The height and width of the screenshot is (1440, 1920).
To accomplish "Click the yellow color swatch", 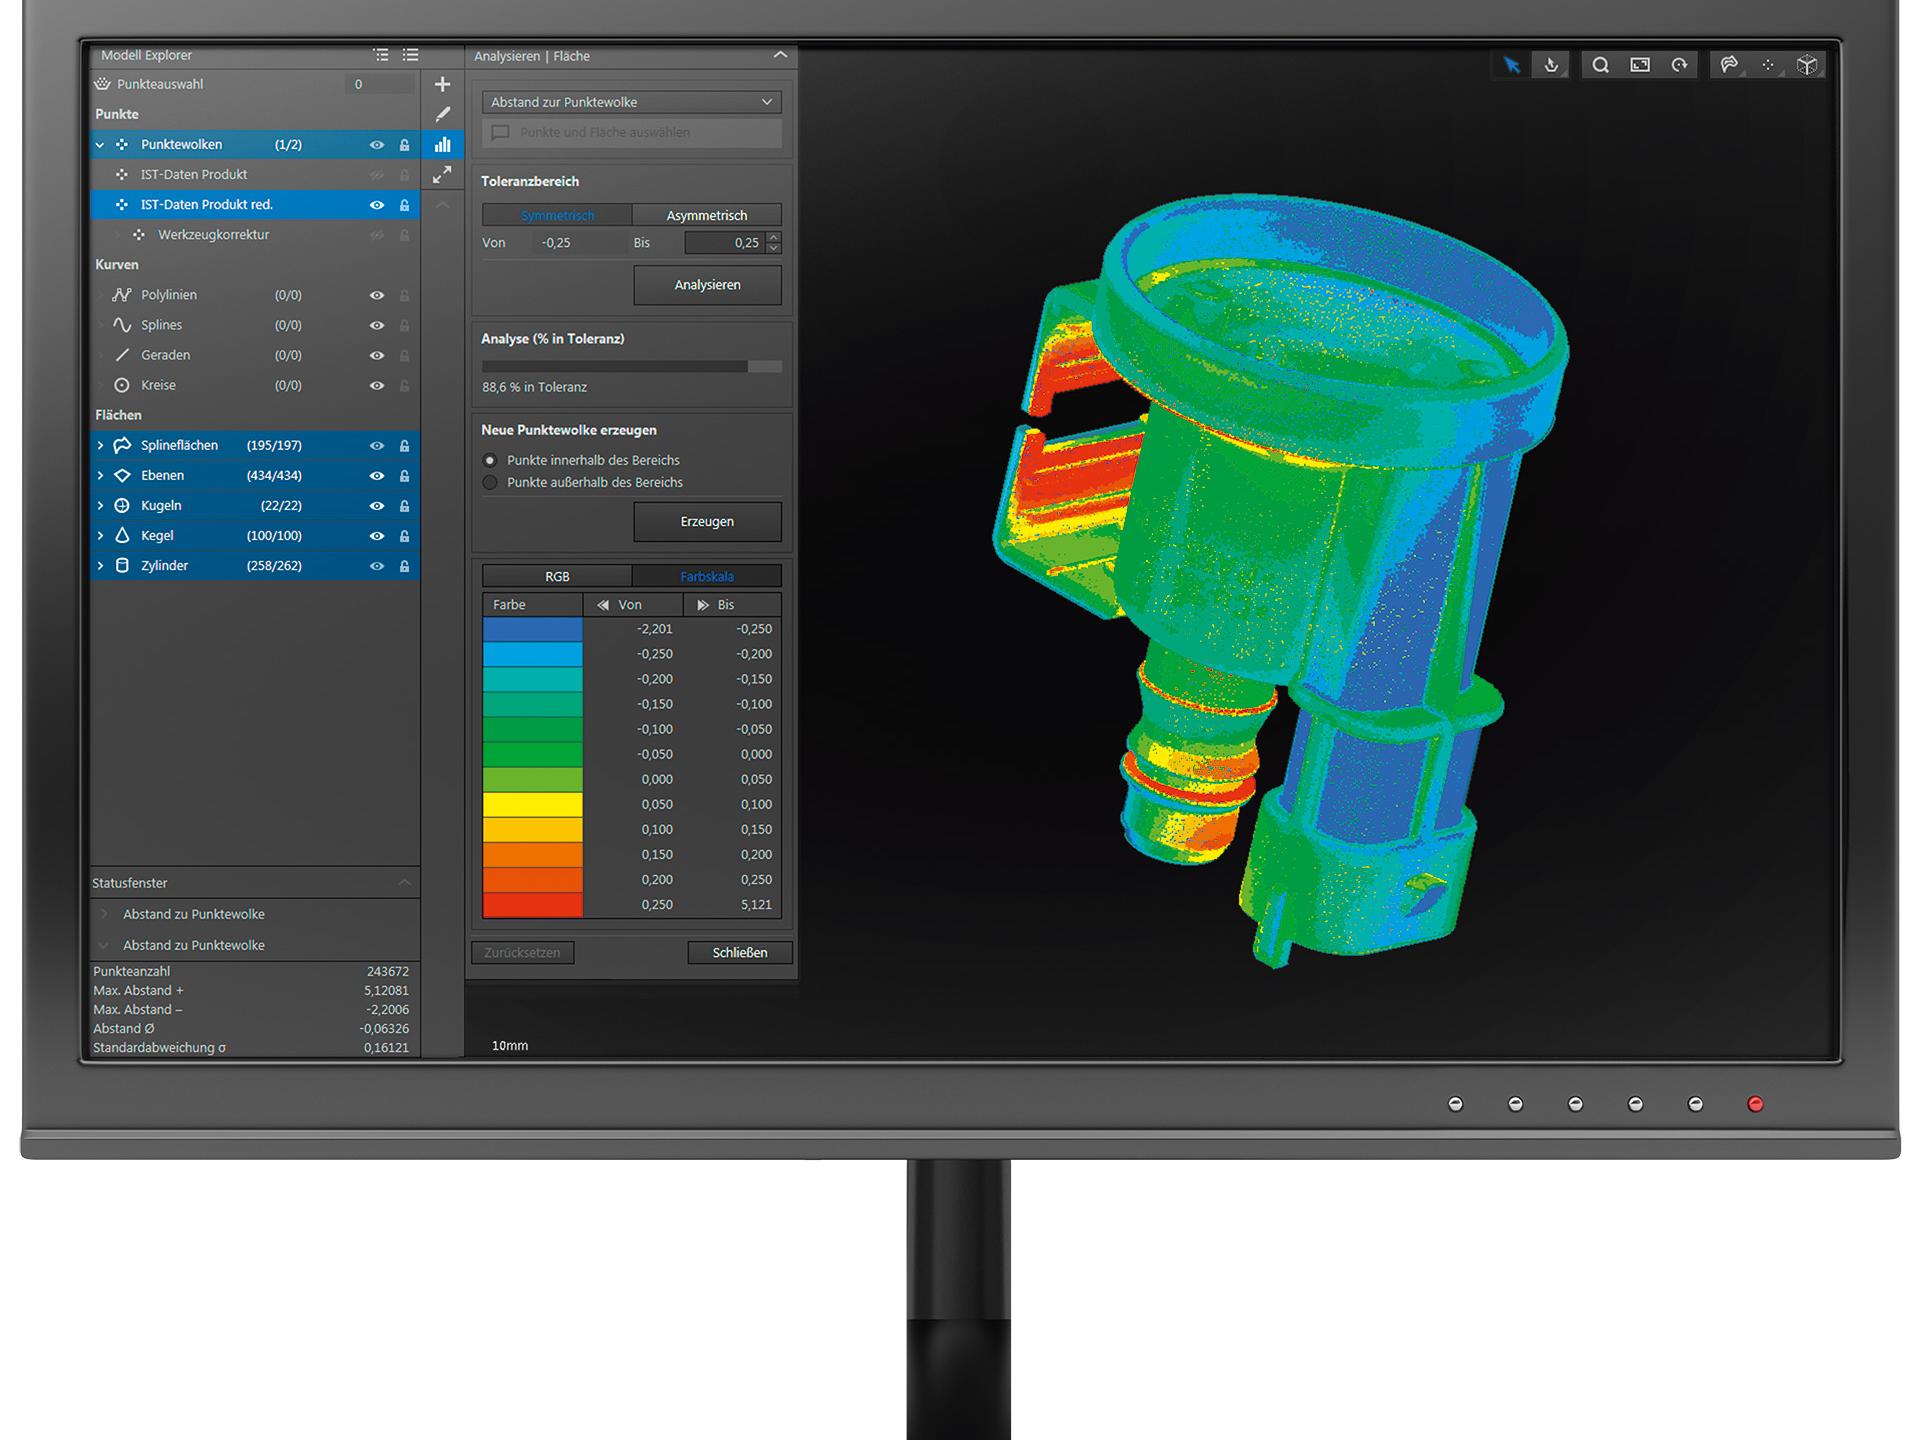I will pyautogui.click(x=532, y=805).
